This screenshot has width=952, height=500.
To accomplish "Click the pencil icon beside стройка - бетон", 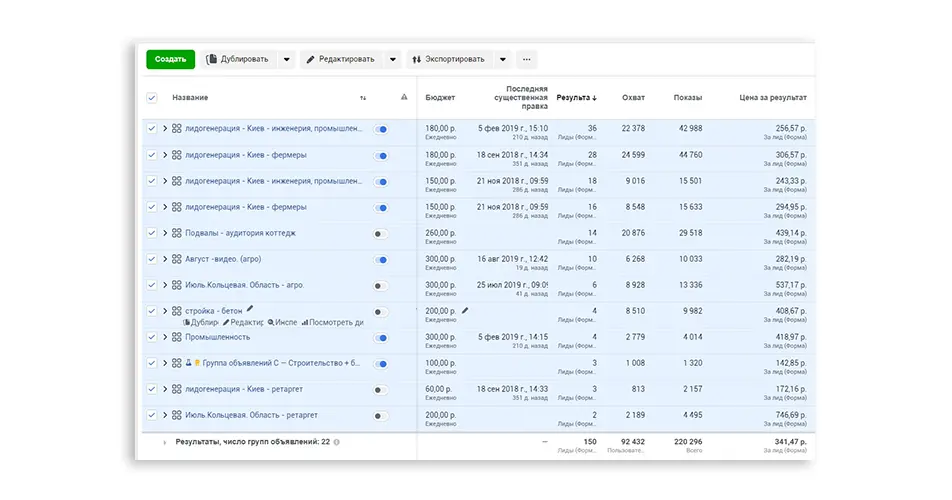I will coord(250,309).
